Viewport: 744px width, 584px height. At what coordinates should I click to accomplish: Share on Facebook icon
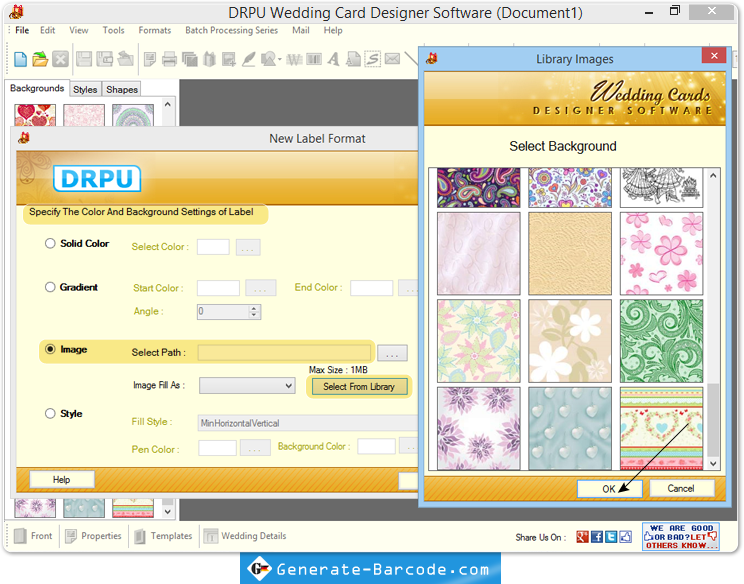(597, 537)
